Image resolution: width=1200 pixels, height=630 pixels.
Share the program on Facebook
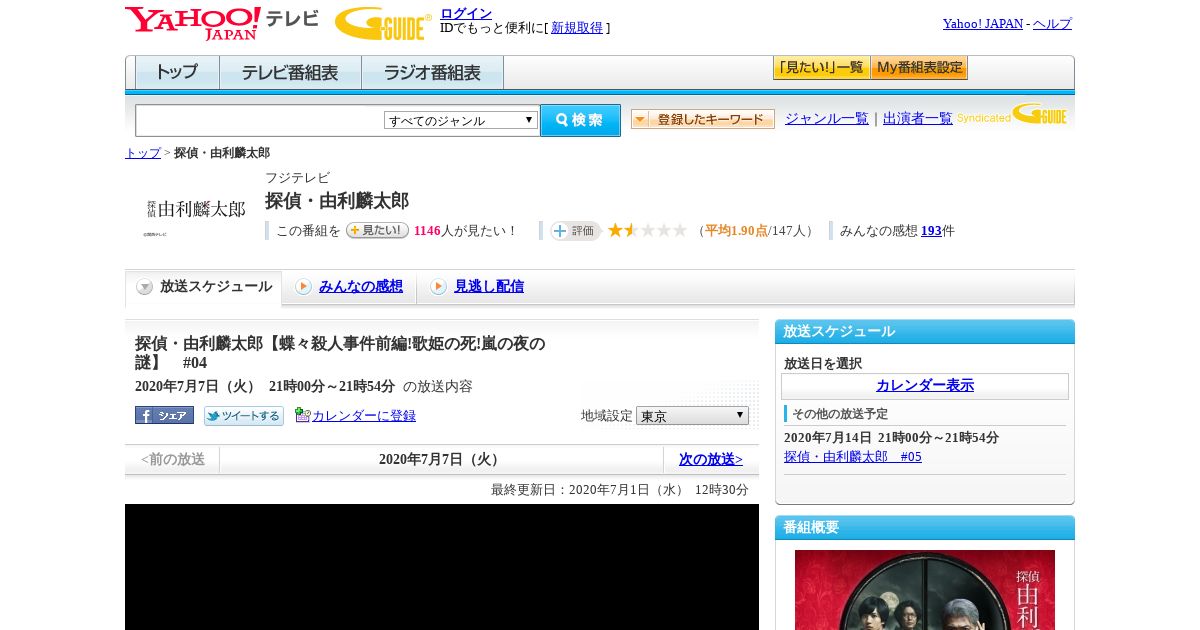pyautogui.click(x=164, y=415)
